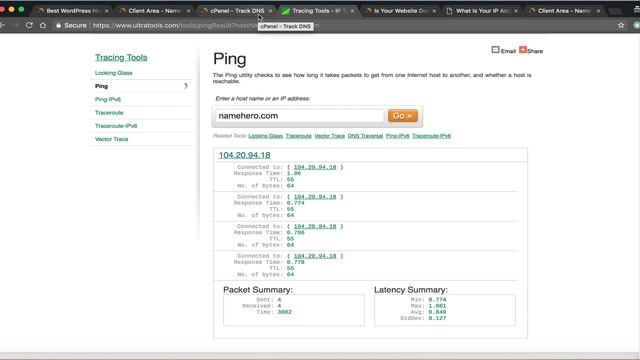Click the 104.20.94.18 result heading link
Screen dimensions: 640x360
(244, 155)
